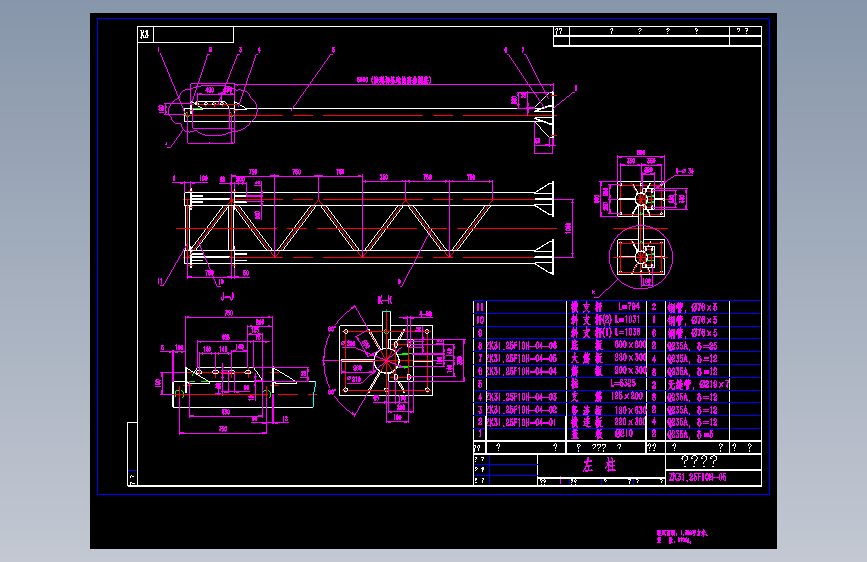Click the 无缝管 Ø219×7 material cell
Screen dimensions: 867x562
(698, 384)
